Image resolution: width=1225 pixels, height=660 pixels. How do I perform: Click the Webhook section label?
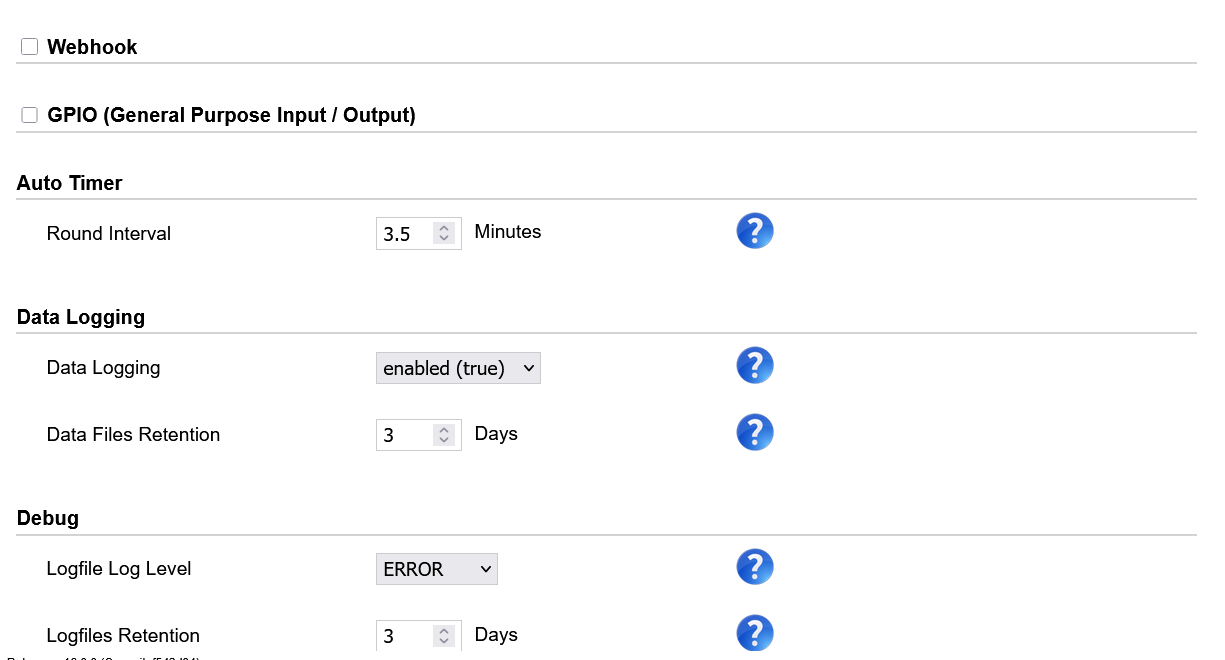tap(92, 47)
